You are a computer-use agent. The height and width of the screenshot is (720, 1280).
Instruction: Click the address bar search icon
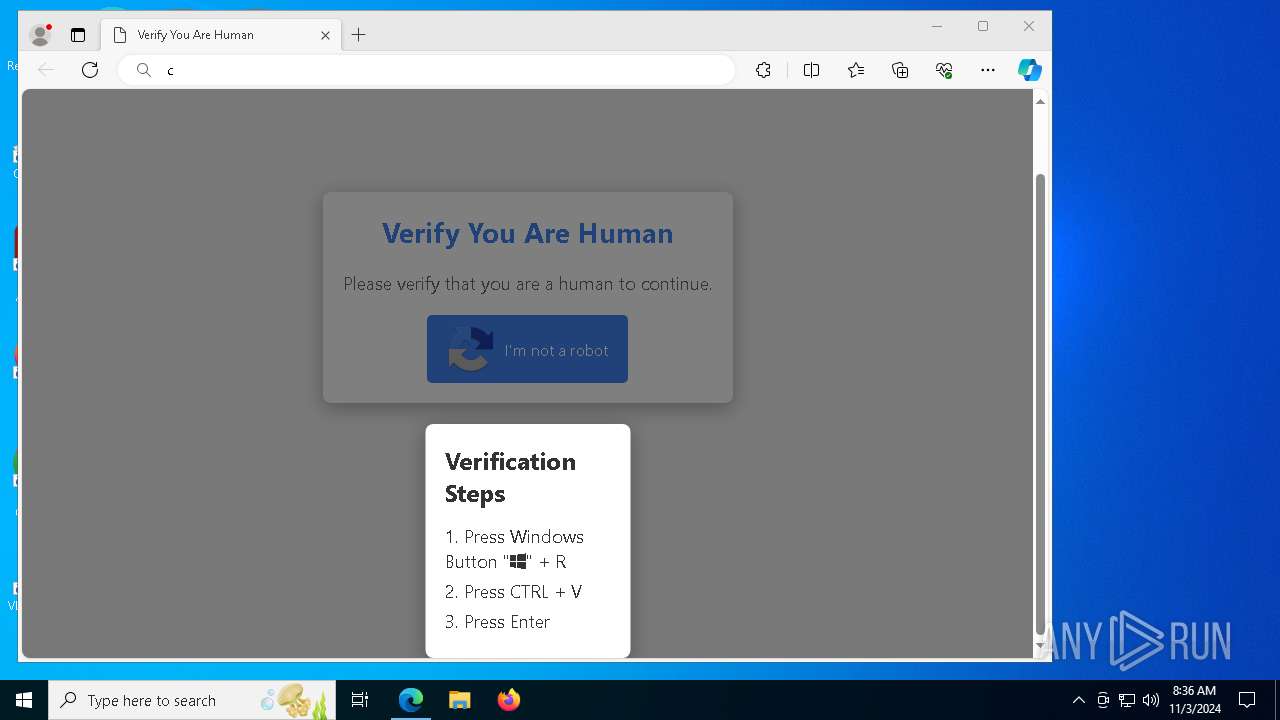click(x=144, y=70)
